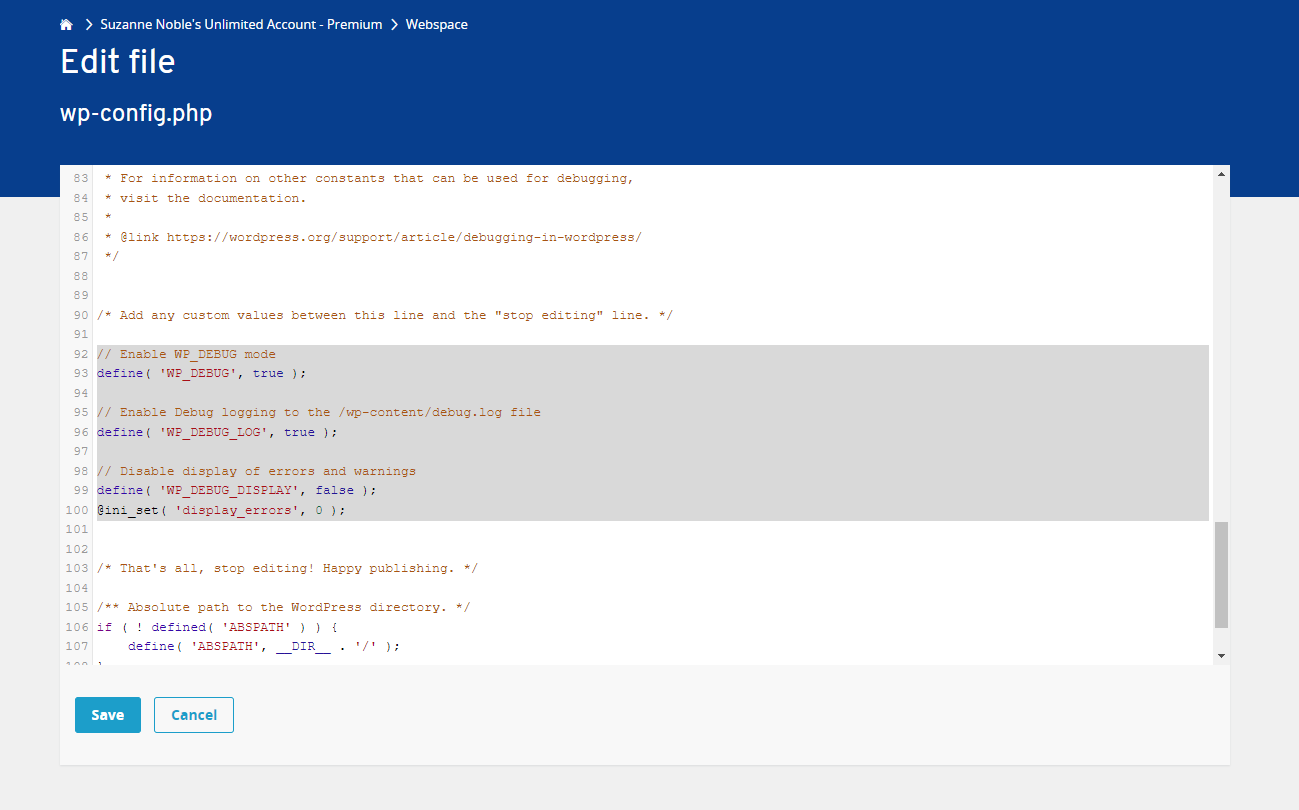Viewport: 1299px width, 810px height.
Task: Go to the Webspace breadcrumb link
Action: click(x=436, y=24)
